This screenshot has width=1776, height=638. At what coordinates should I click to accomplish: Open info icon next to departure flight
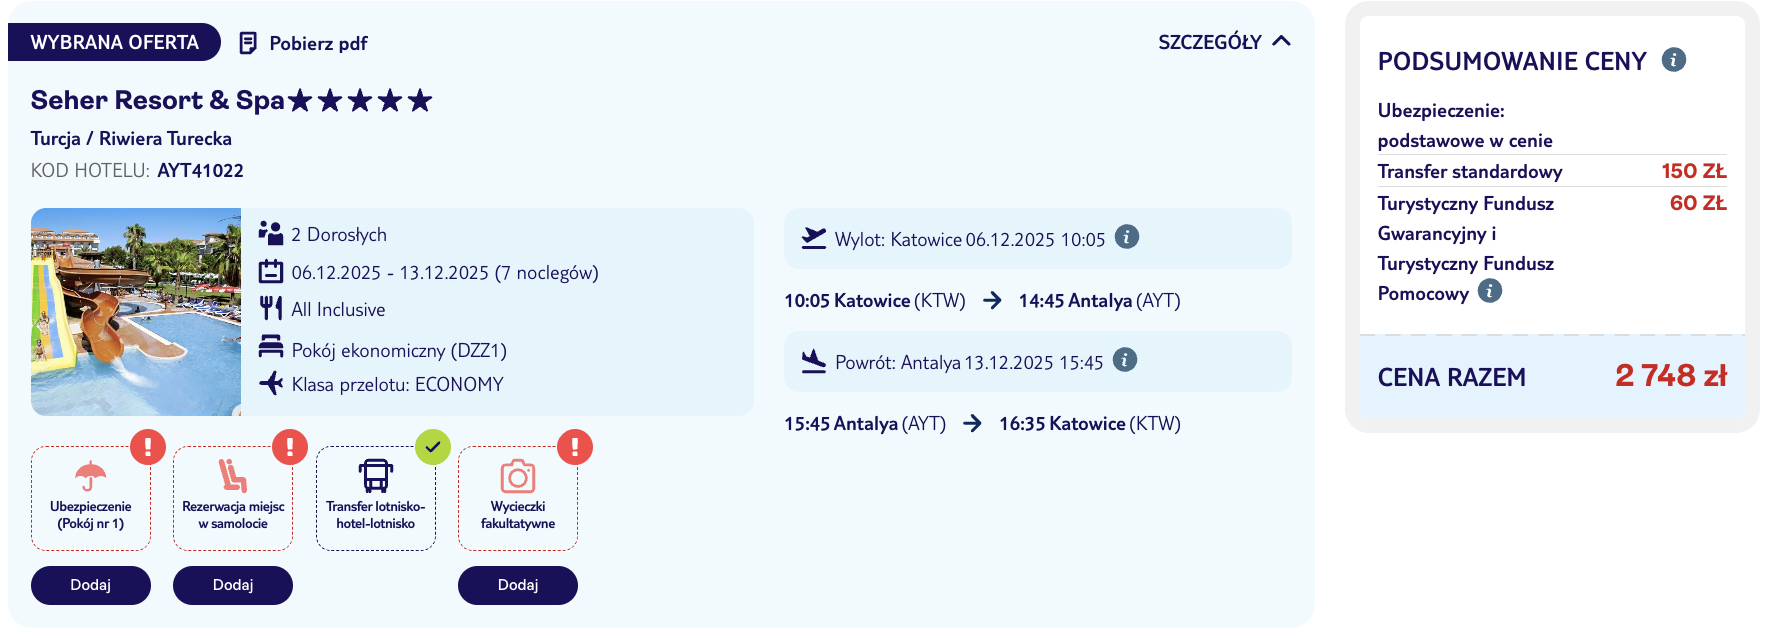click(x=1127, y=237)
